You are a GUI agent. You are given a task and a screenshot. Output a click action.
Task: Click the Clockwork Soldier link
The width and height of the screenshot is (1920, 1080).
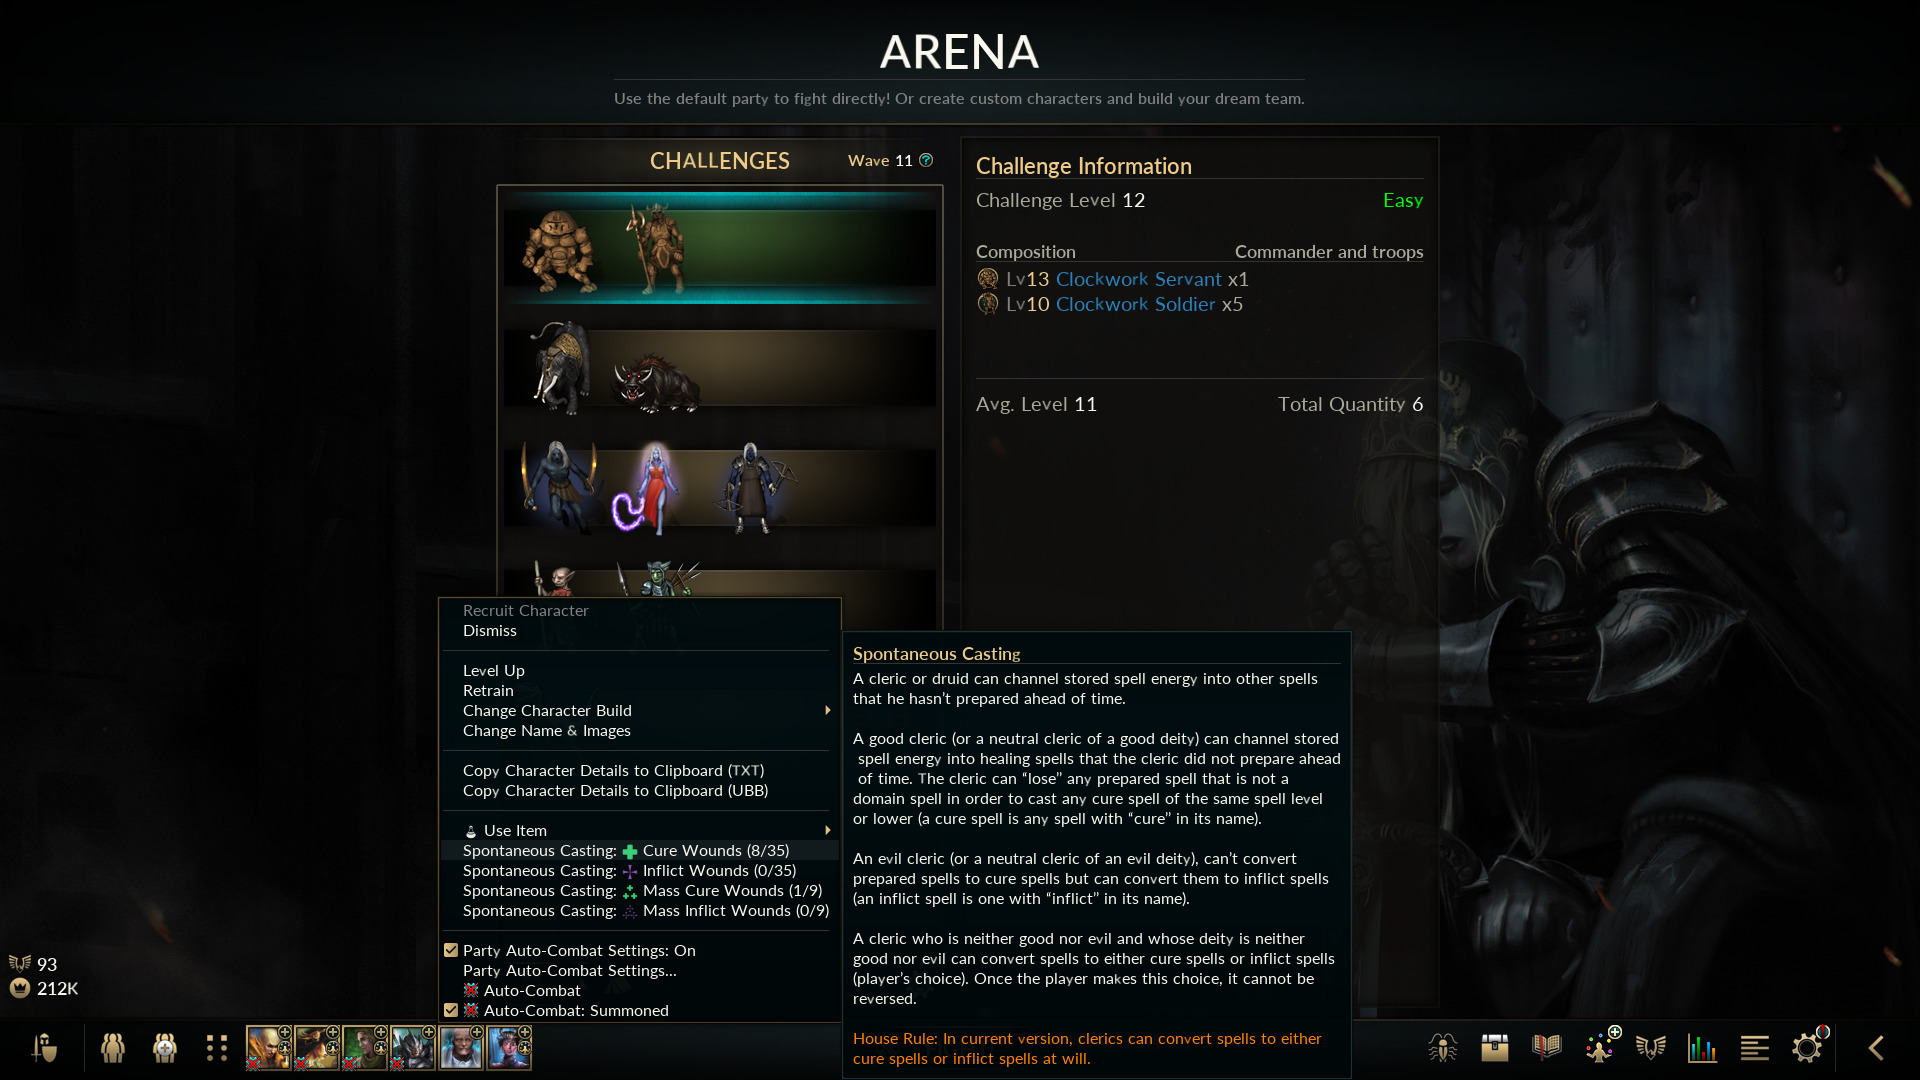[1136, 304]
